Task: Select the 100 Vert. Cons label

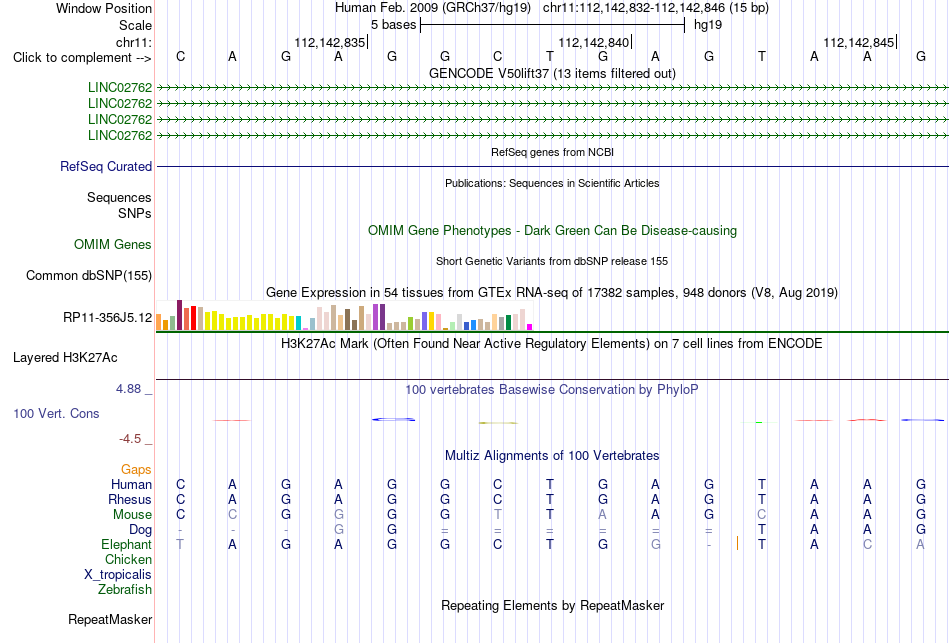Action: point(56,413)
